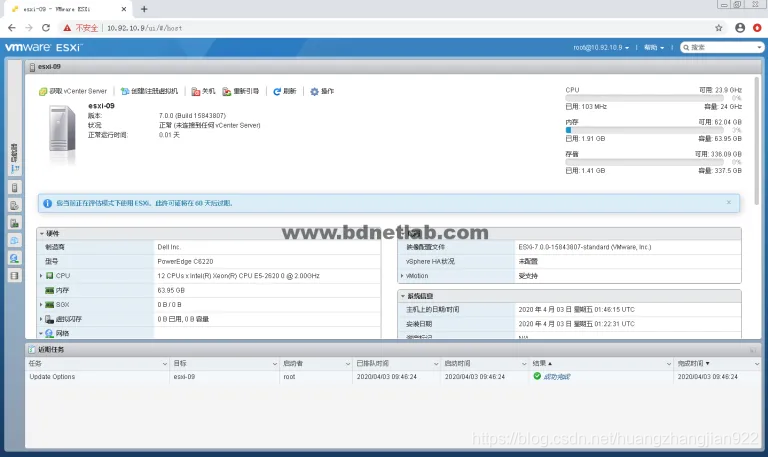Collapse the System Information section

point(403,296)
